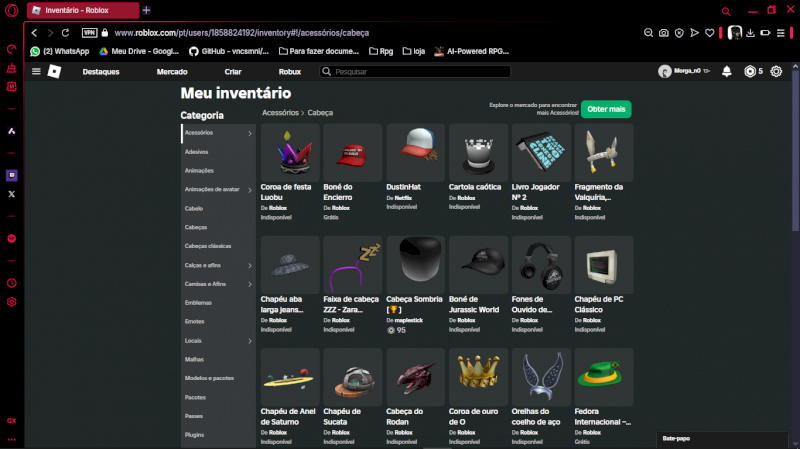Viewport: 800px width, 449px height.
Task: Open the loja bookmarks folder
Action: click(x=414, y=51)
